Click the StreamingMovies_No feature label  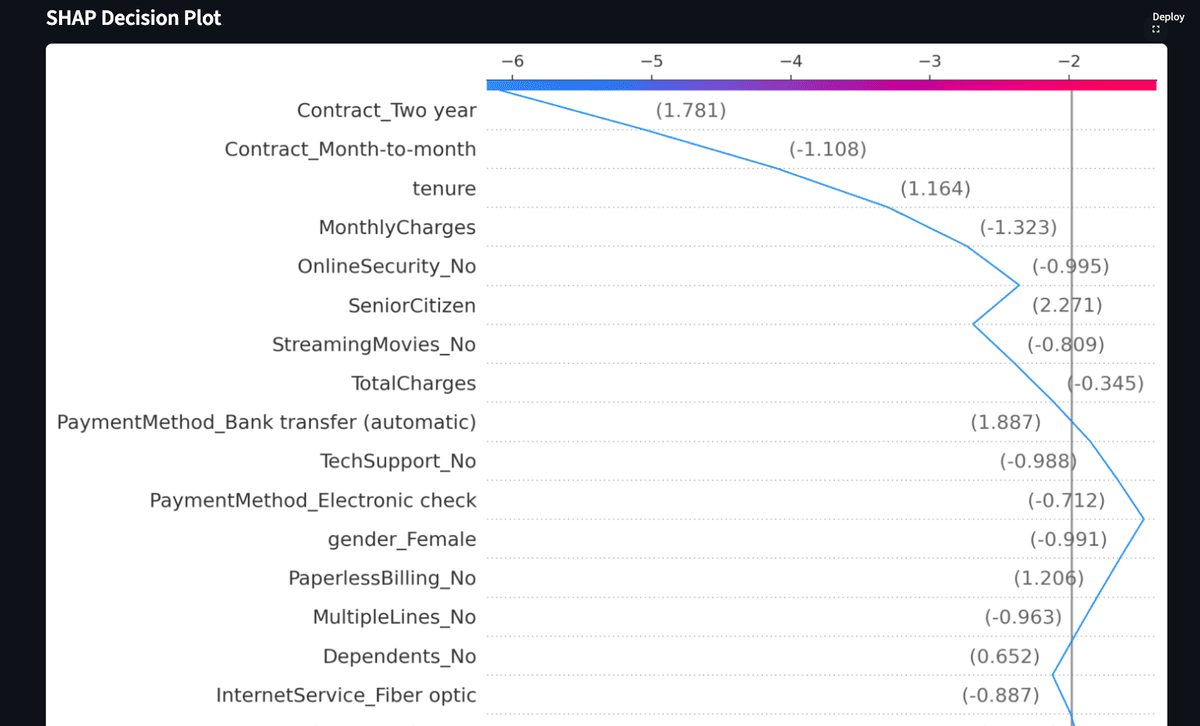click(x=374, y=345)
